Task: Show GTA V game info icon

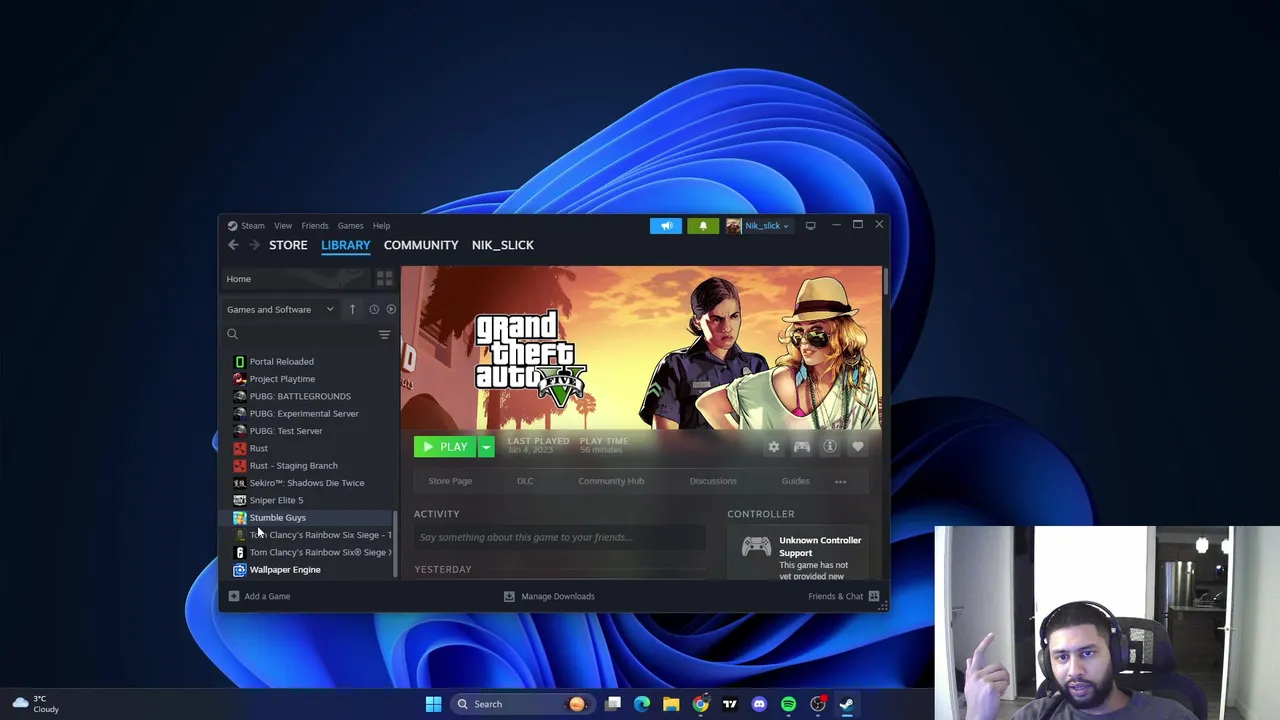Action: coord(830,447)
